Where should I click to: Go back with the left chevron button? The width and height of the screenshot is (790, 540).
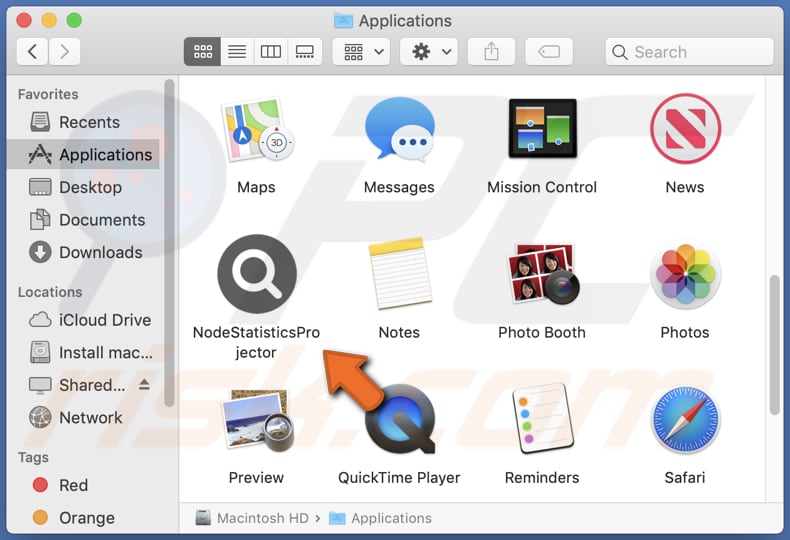tap(32, 51)
